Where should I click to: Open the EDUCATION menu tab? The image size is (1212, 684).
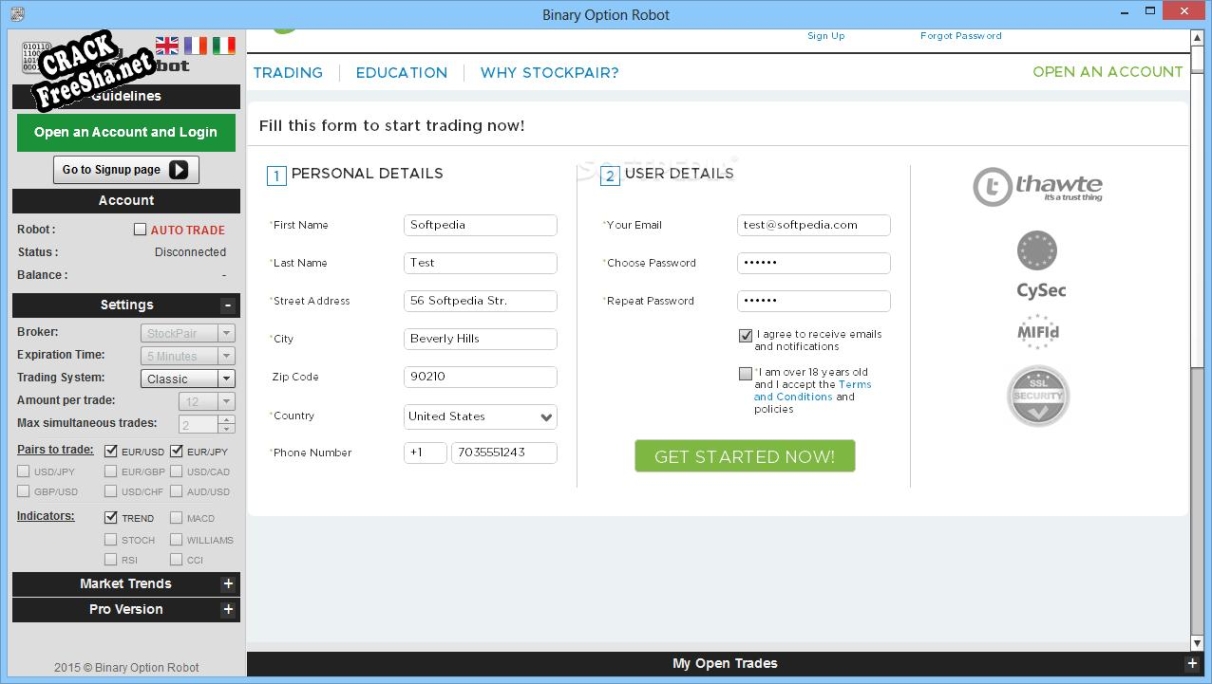click(x=401, y=73)
